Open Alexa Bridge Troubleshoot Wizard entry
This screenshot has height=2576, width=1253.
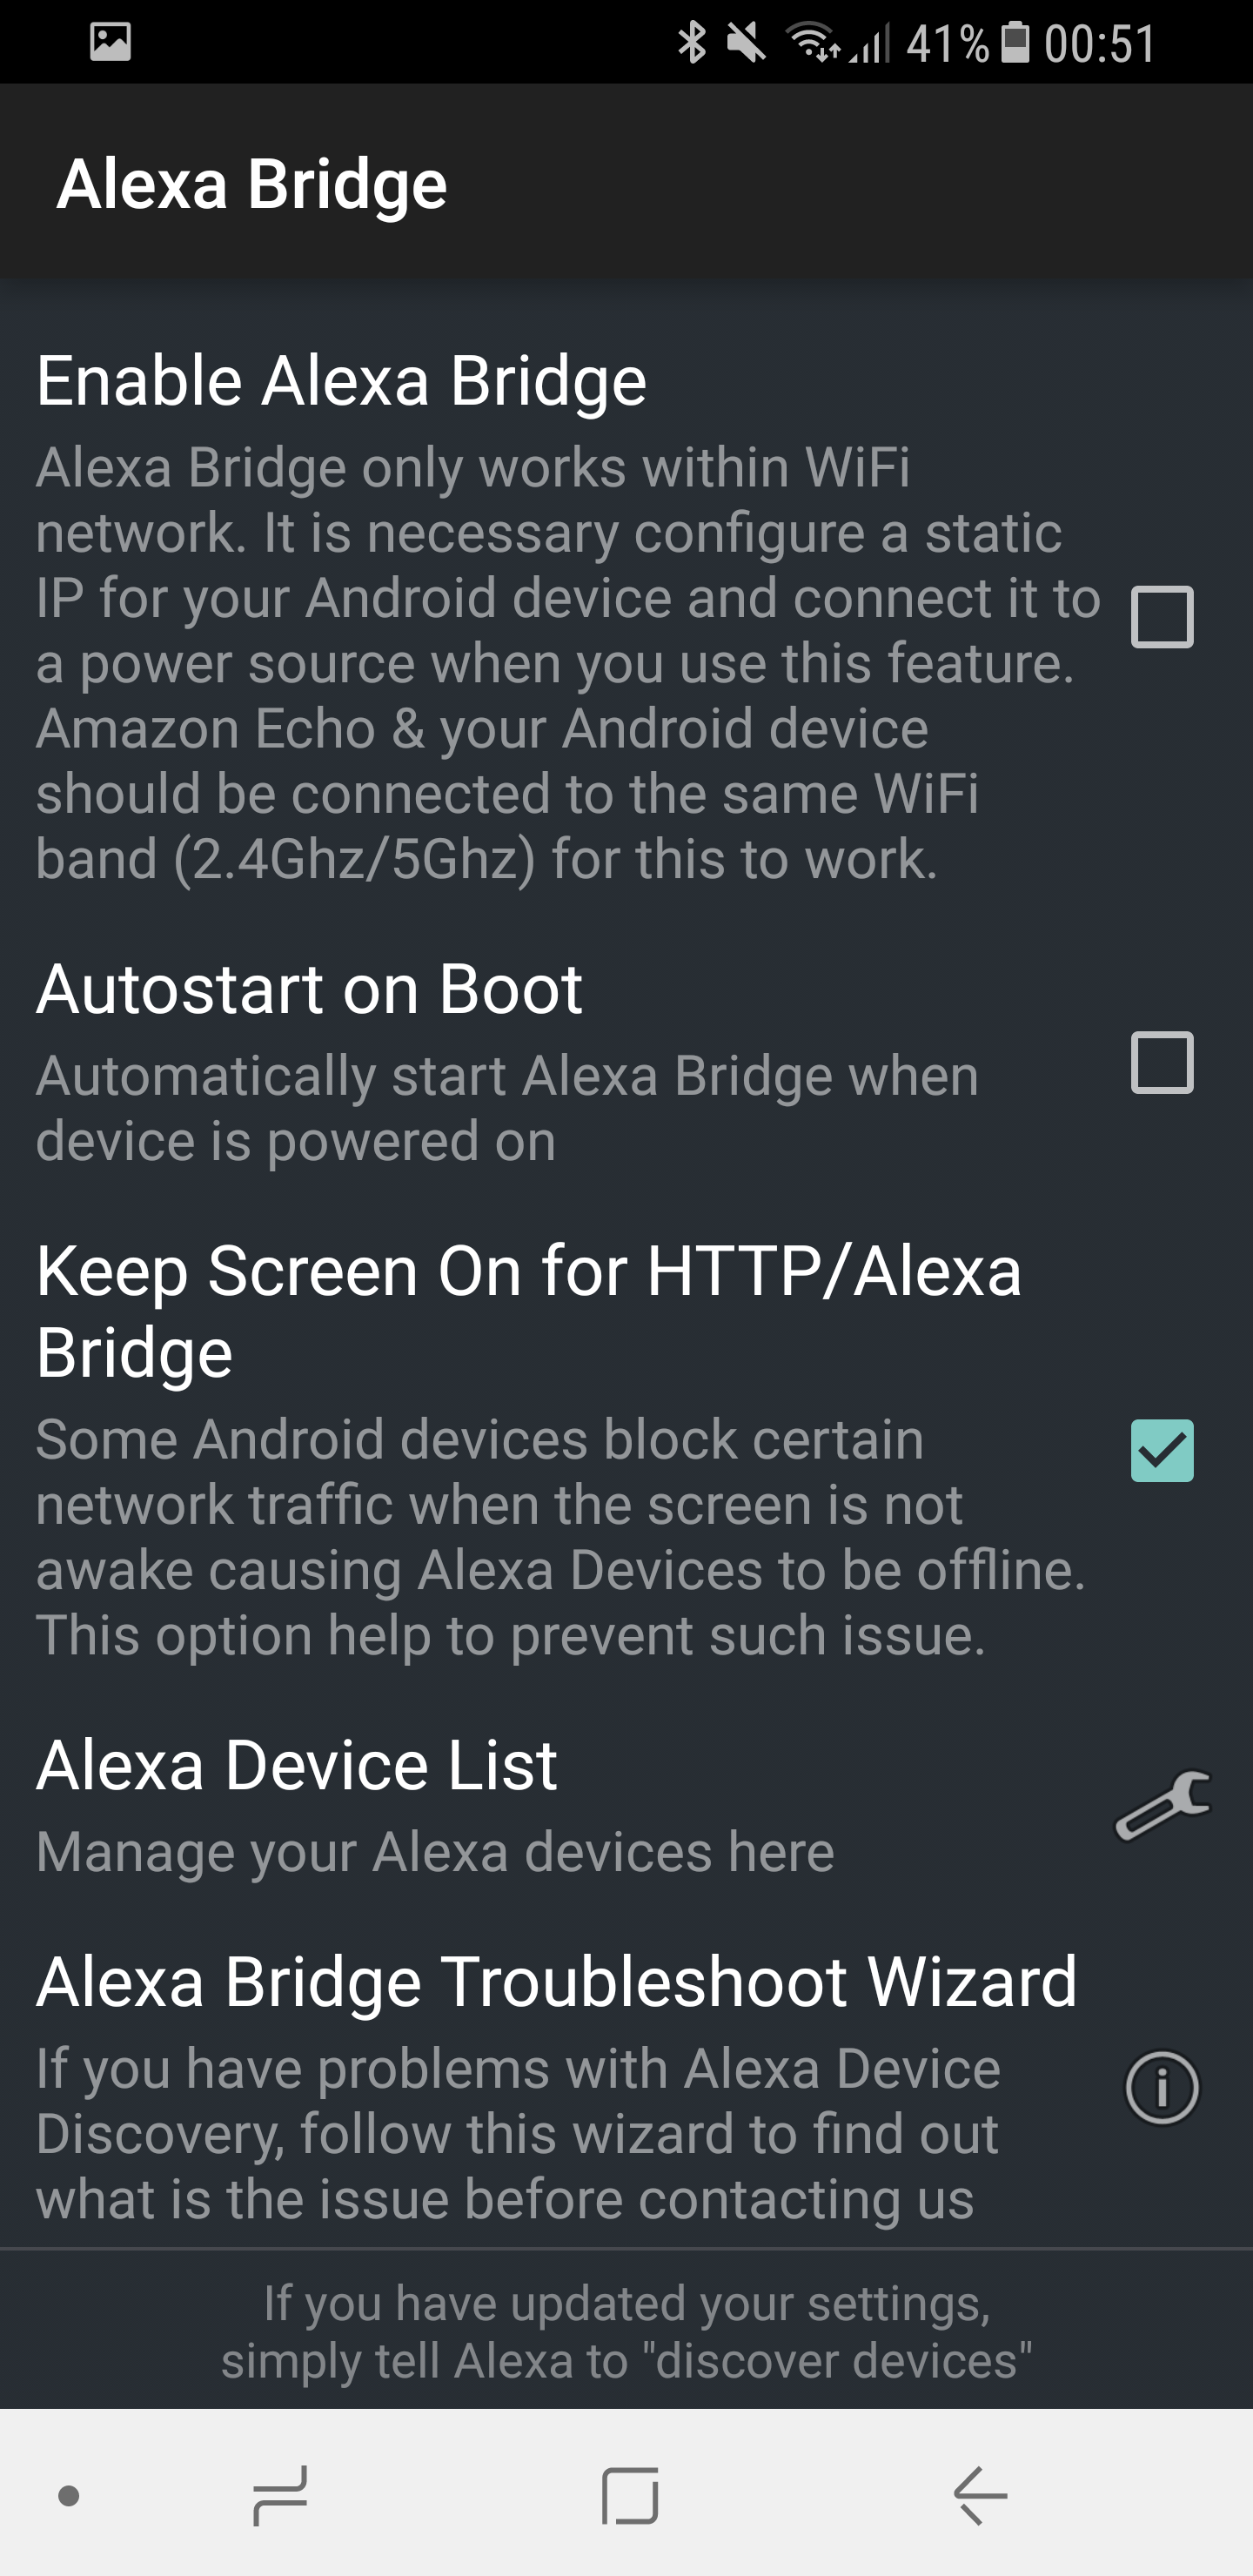point(556,1982)
